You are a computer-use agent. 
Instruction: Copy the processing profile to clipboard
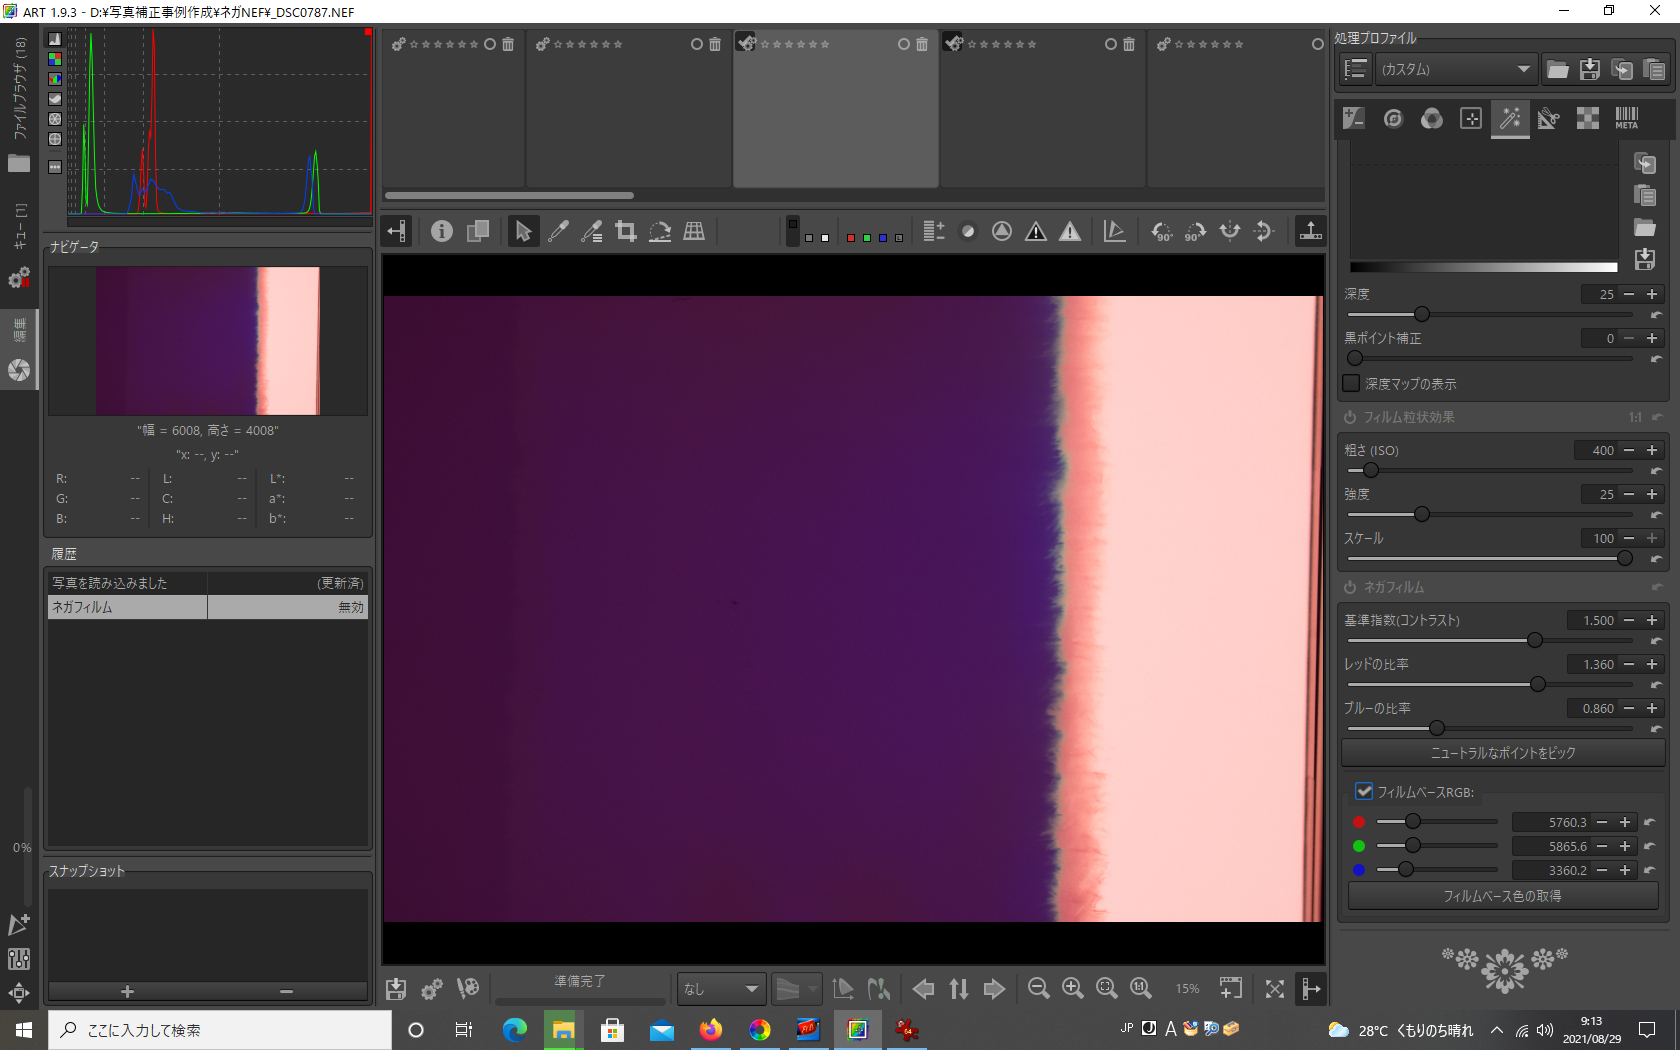(x=1622, y=69)
